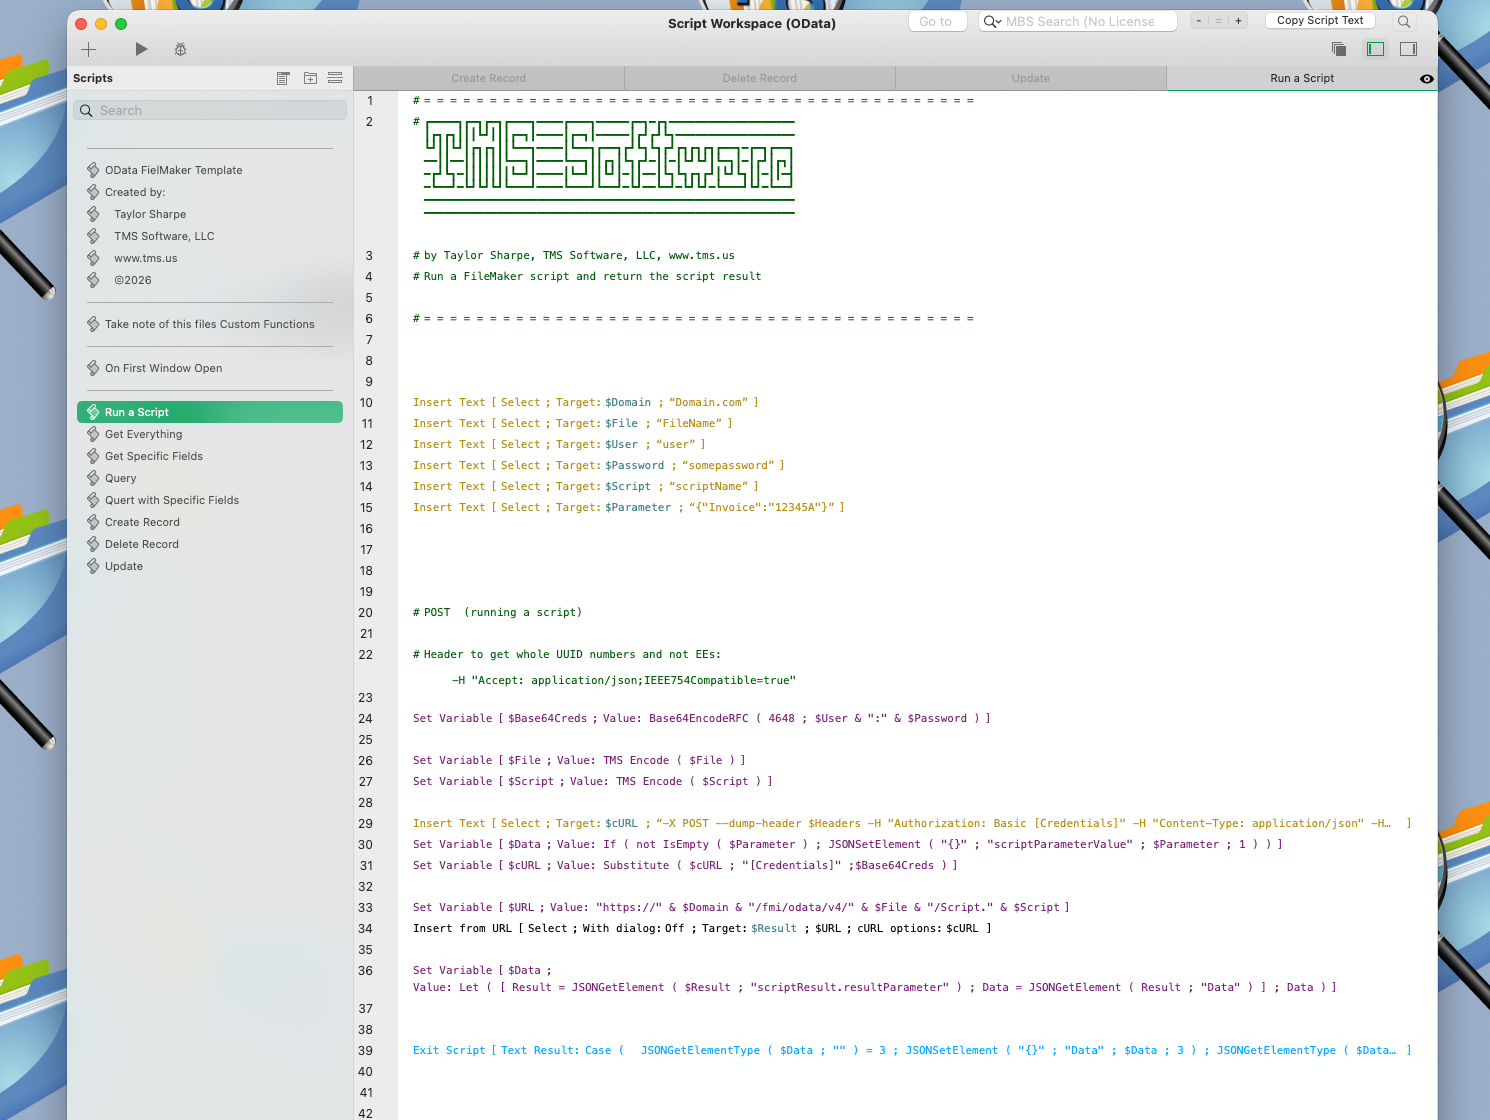Toggle the left scripts pane visibility
1490x1120 pixels.
coord(1376,49)
